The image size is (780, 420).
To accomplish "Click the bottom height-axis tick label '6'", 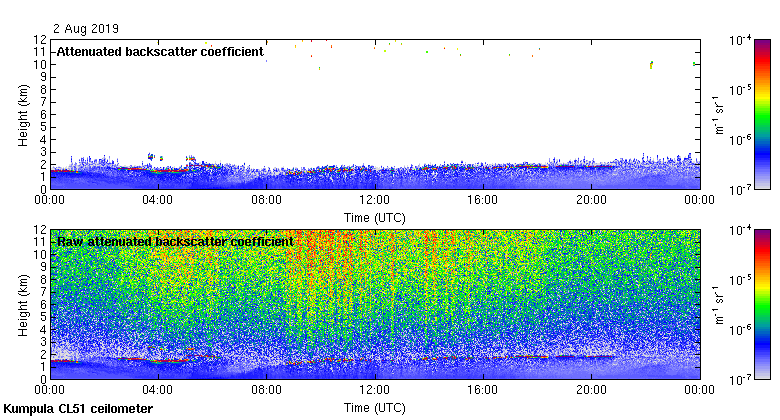I will 44,305.
